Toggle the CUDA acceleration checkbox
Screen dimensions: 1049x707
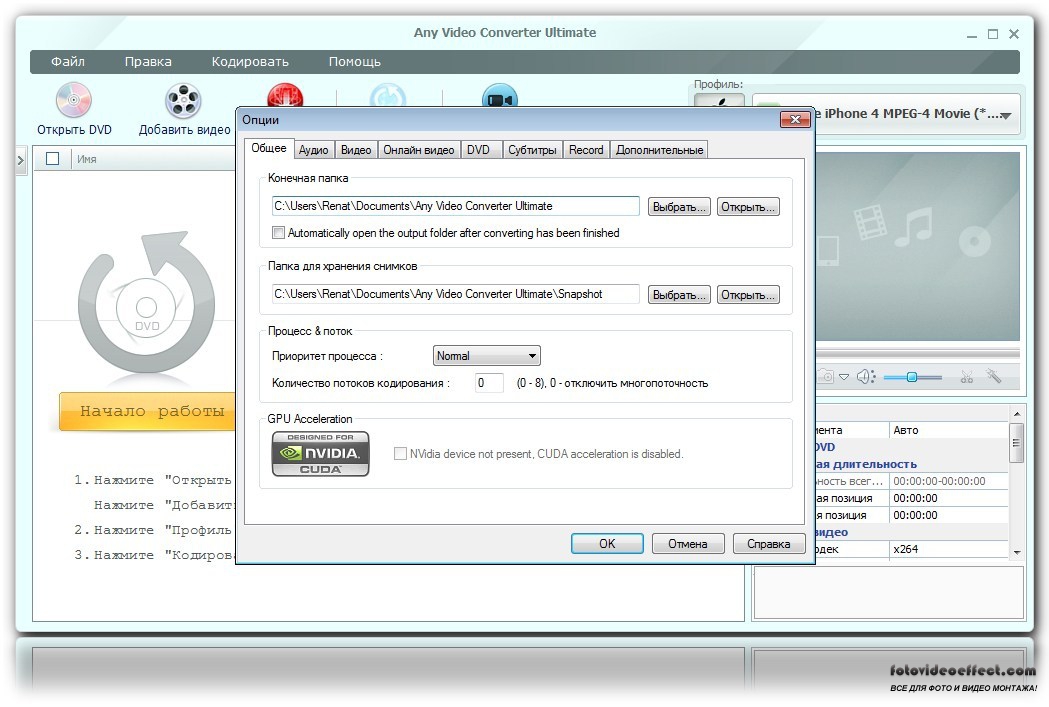400,453
